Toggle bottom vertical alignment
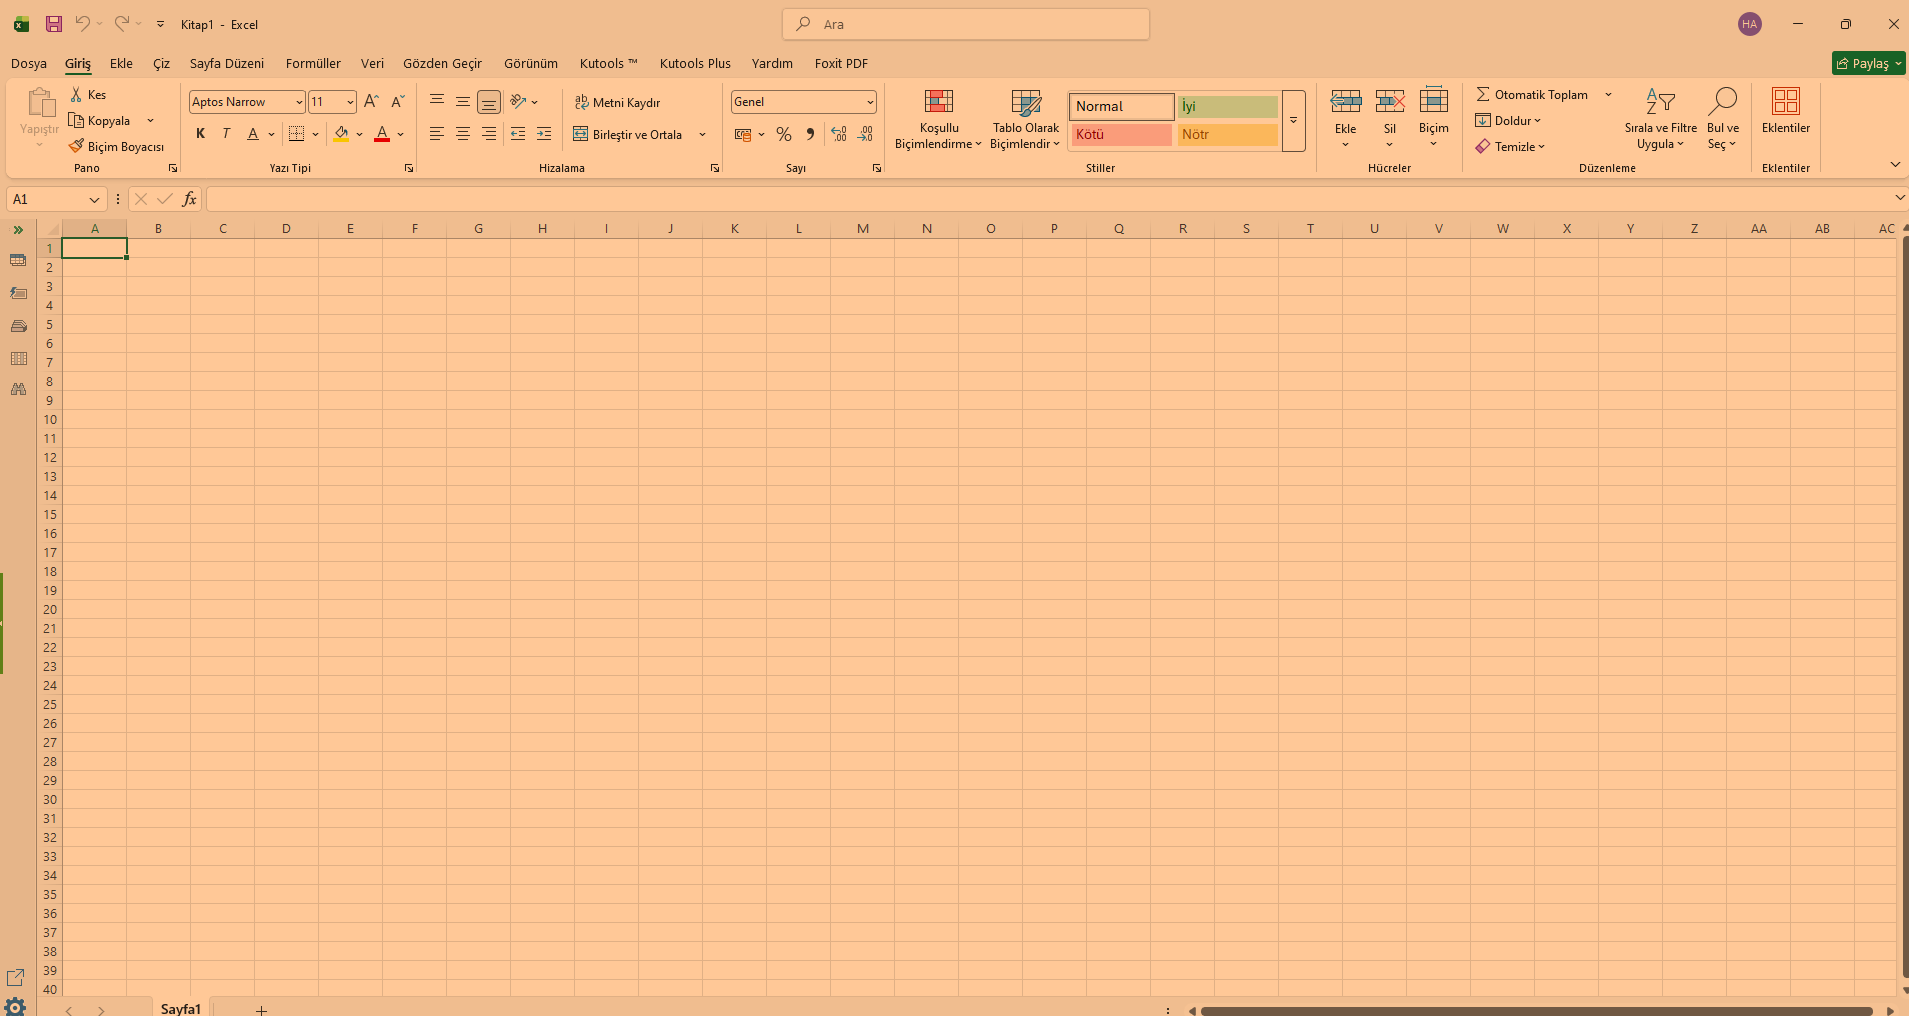The height and width of the screenshot is (1016, 1909). [x=489, y=101]
